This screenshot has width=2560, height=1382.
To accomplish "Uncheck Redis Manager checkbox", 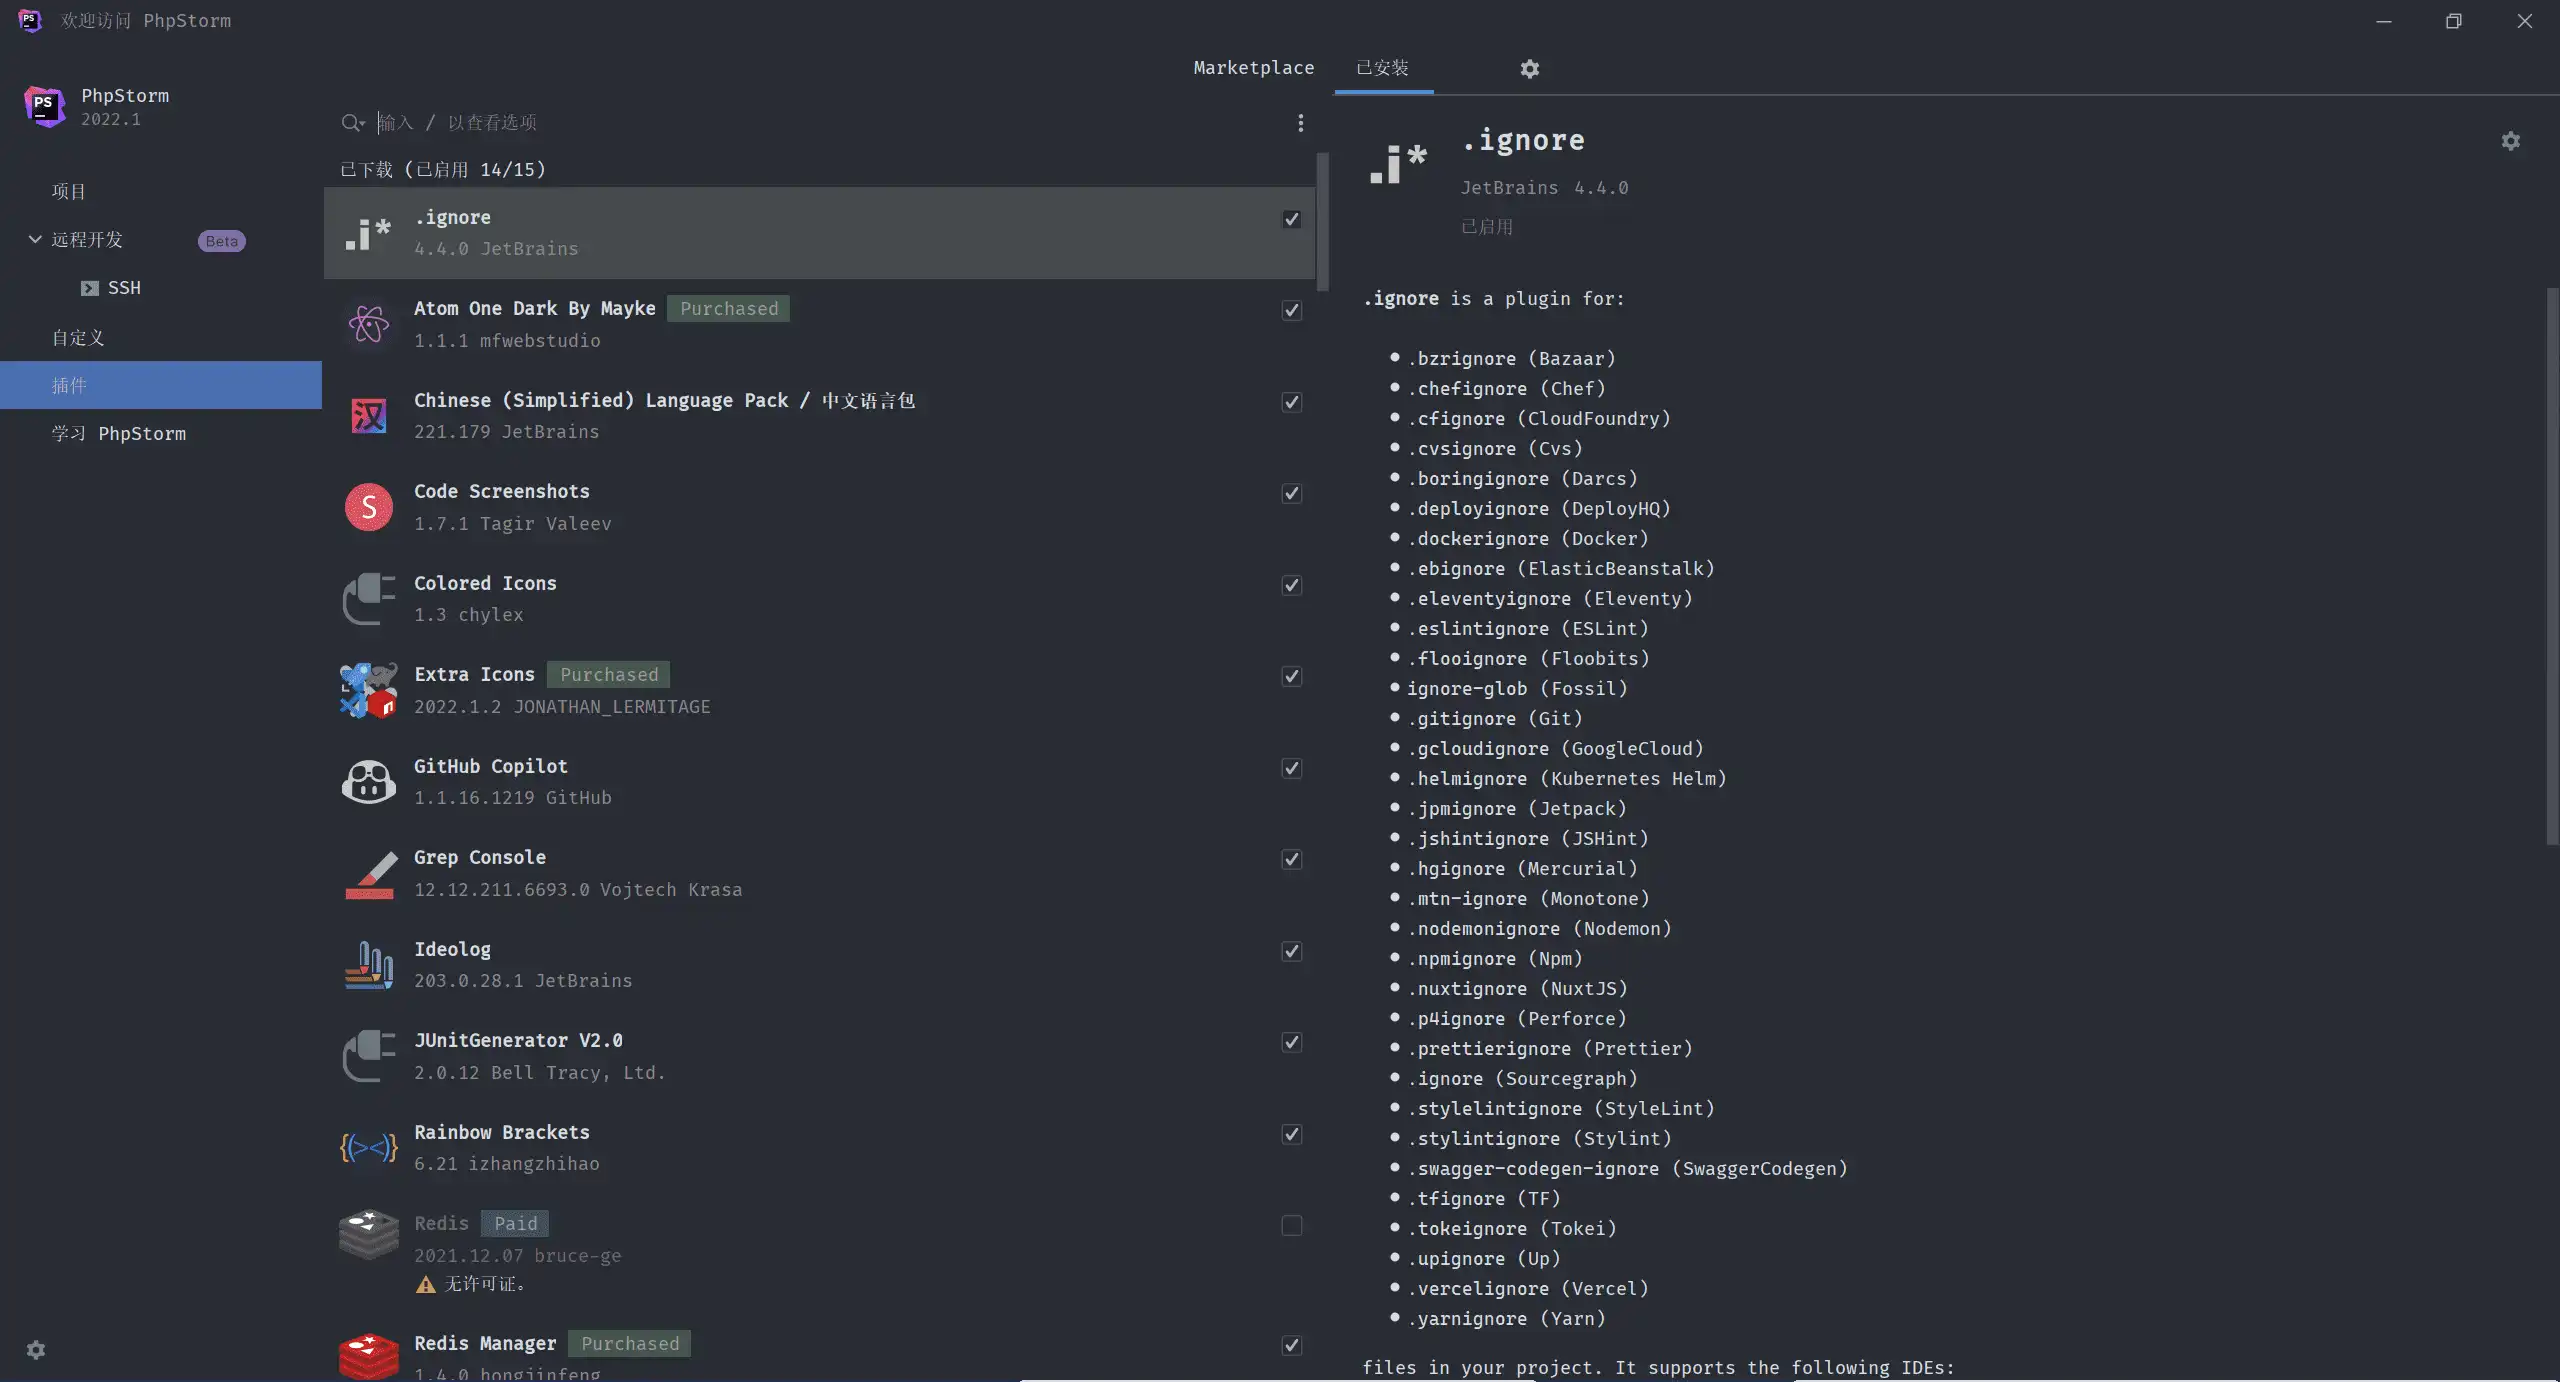I will (x=1292, y=1345).
